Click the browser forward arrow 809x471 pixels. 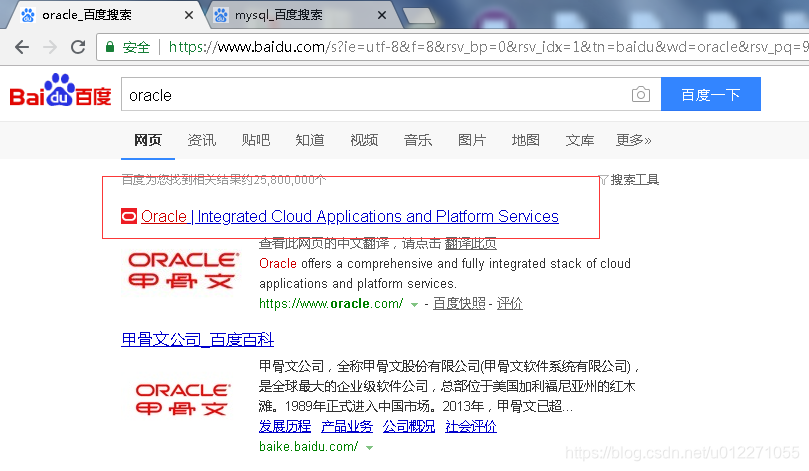point(50,47)
